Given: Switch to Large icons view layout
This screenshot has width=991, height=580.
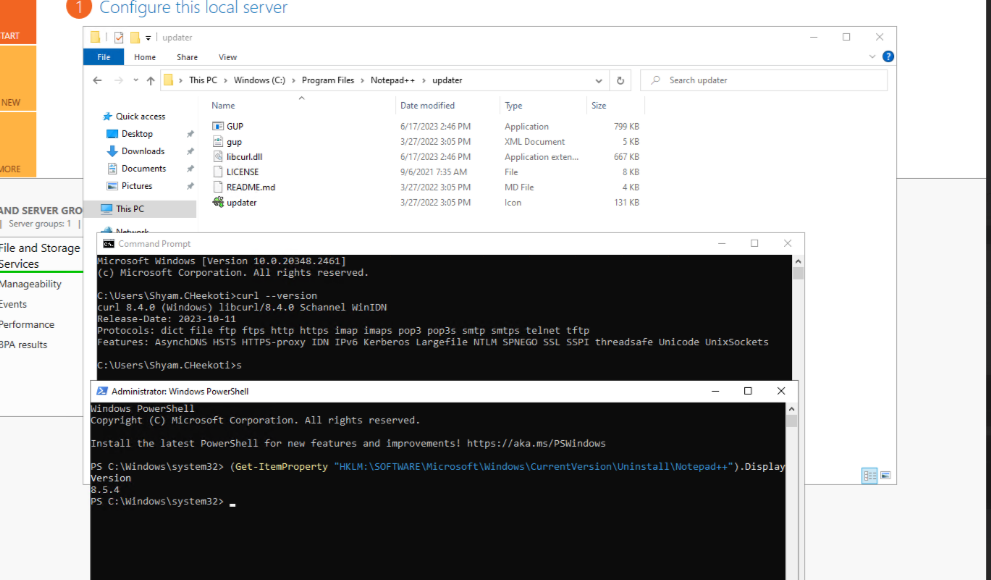Looking at the screenshot, I should click(885, 476).
